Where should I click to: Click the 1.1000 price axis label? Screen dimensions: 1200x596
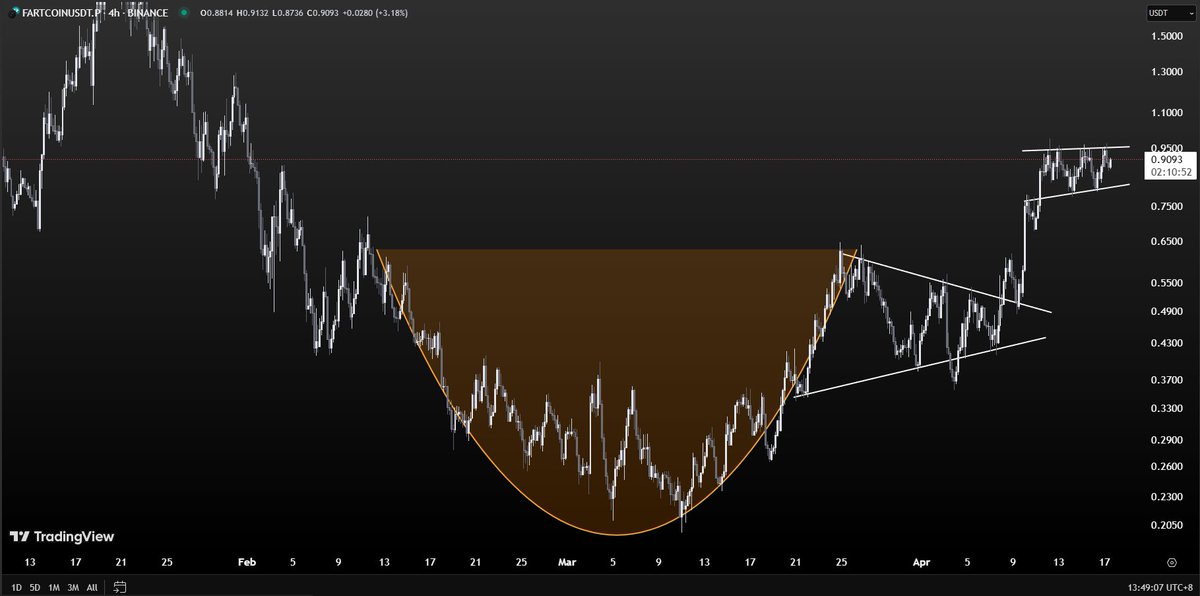pyautogui.click(x=1167, y=115)
